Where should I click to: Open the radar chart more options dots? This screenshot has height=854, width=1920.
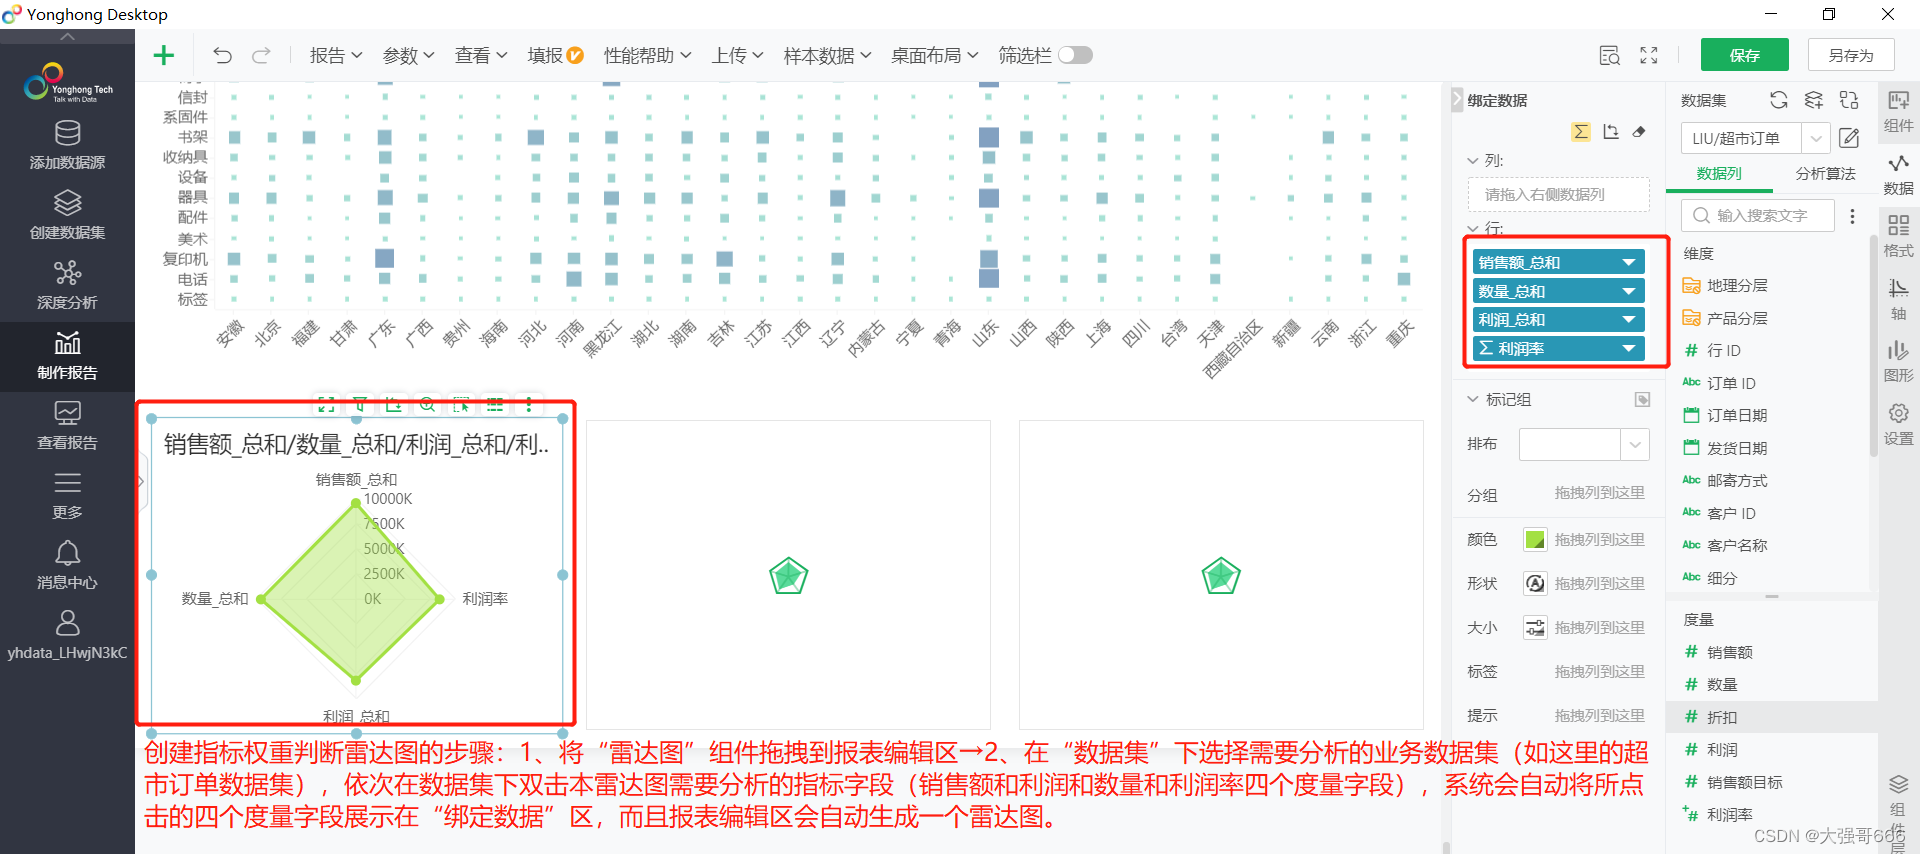[528, 405]
